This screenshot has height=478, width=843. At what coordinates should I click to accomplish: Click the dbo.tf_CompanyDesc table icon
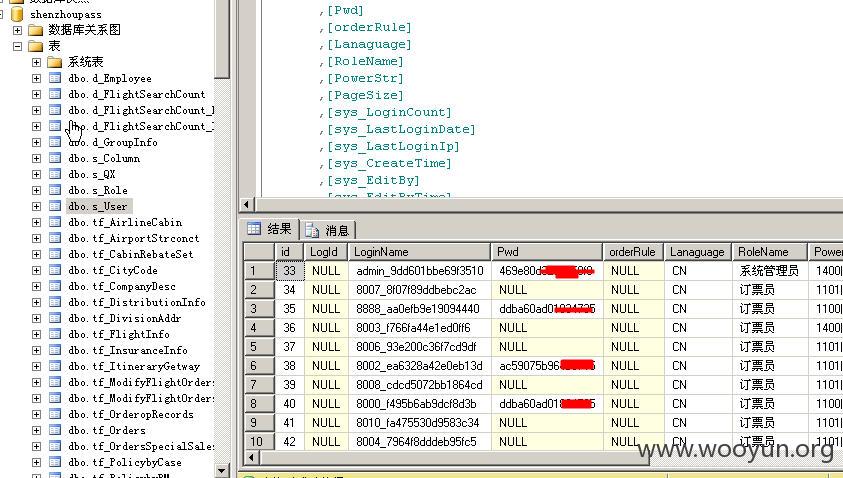(55, 287)
